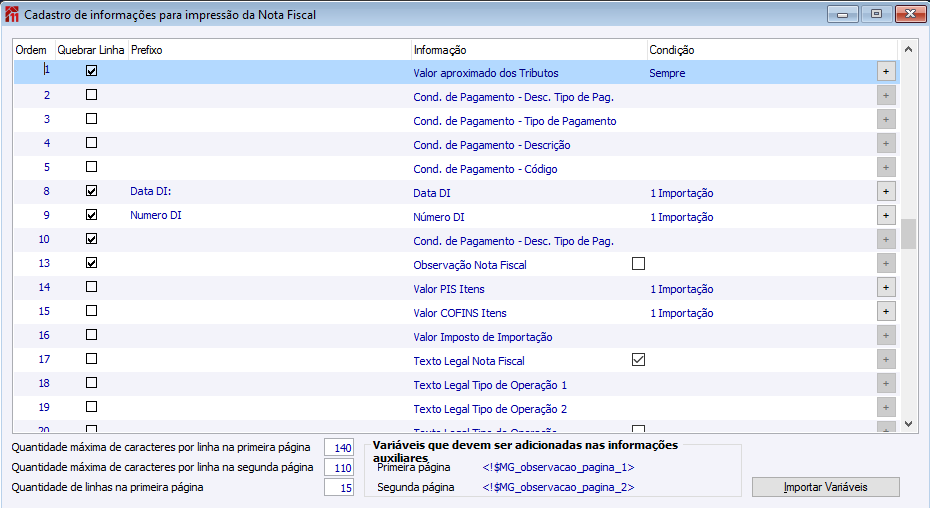Click the plus button for Valor COFINS Itens
The image size is (930, 508).
885,311
